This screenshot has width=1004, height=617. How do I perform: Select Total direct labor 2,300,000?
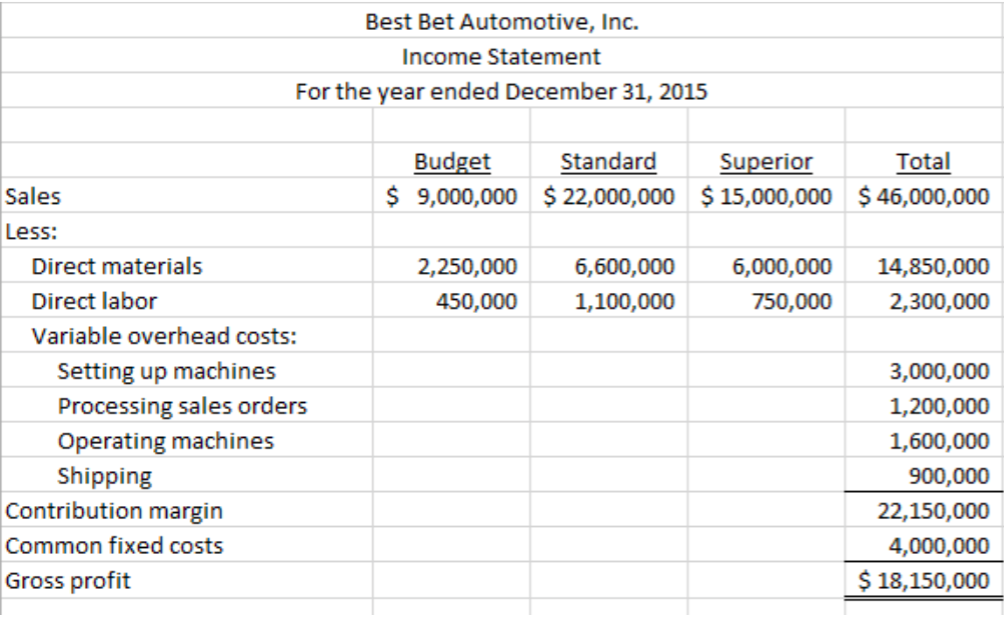(x=940, y=301)
